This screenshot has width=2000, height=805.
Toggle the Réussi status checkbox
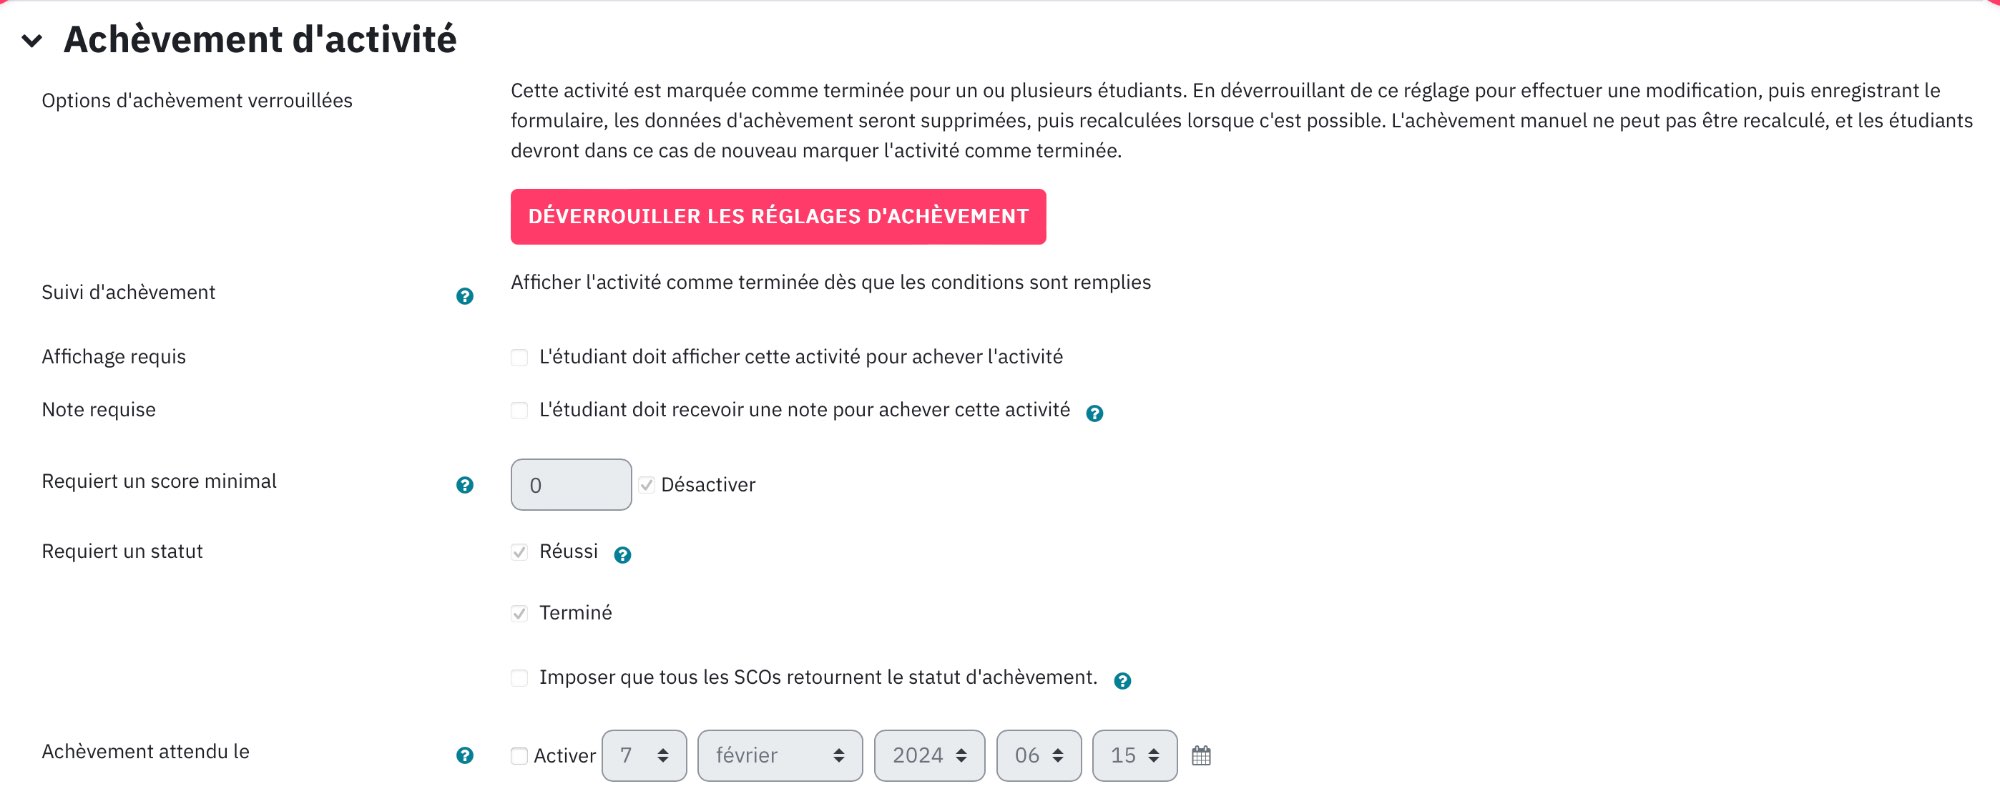tap(519, 552)
